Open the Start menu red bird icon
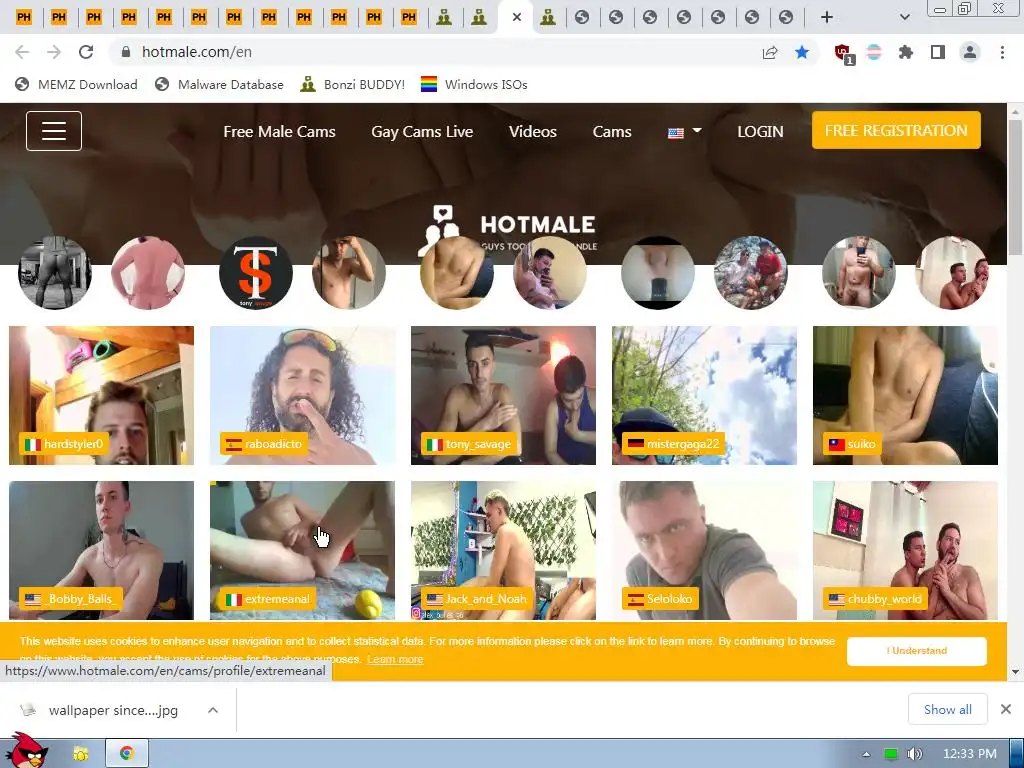The width and height of the screenshot is (1024, 768). (26, 751)
